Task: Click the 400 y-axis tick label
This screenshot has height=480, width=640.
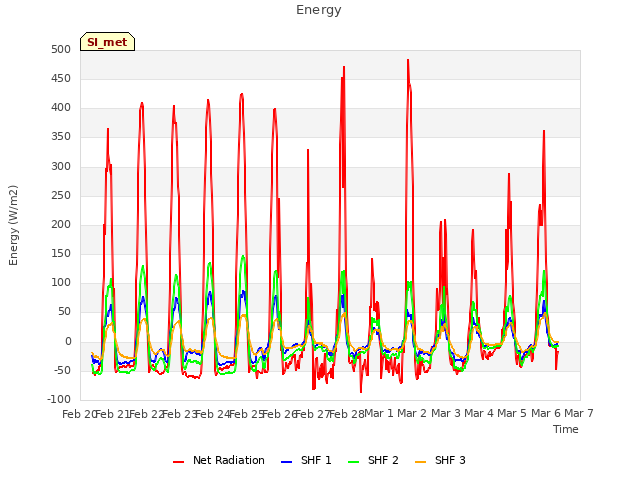Action: [61, 108]
